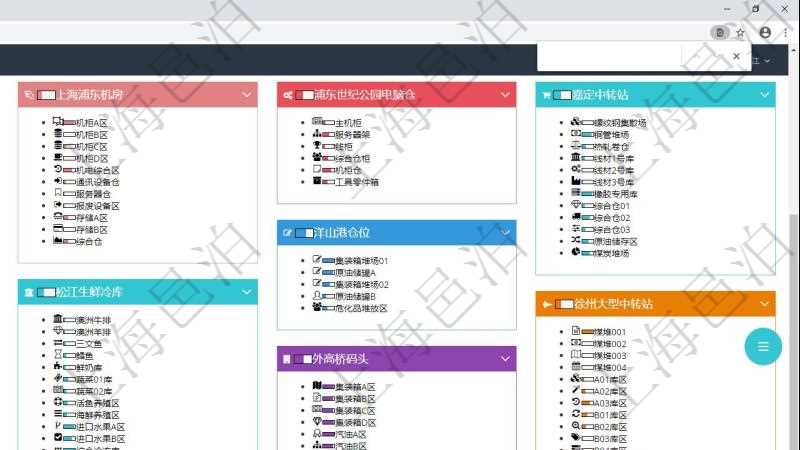Click the edit icon beside 集装箱堆场01
The width and height of the screenshot is (800, 450).
(x=317, y=260)
